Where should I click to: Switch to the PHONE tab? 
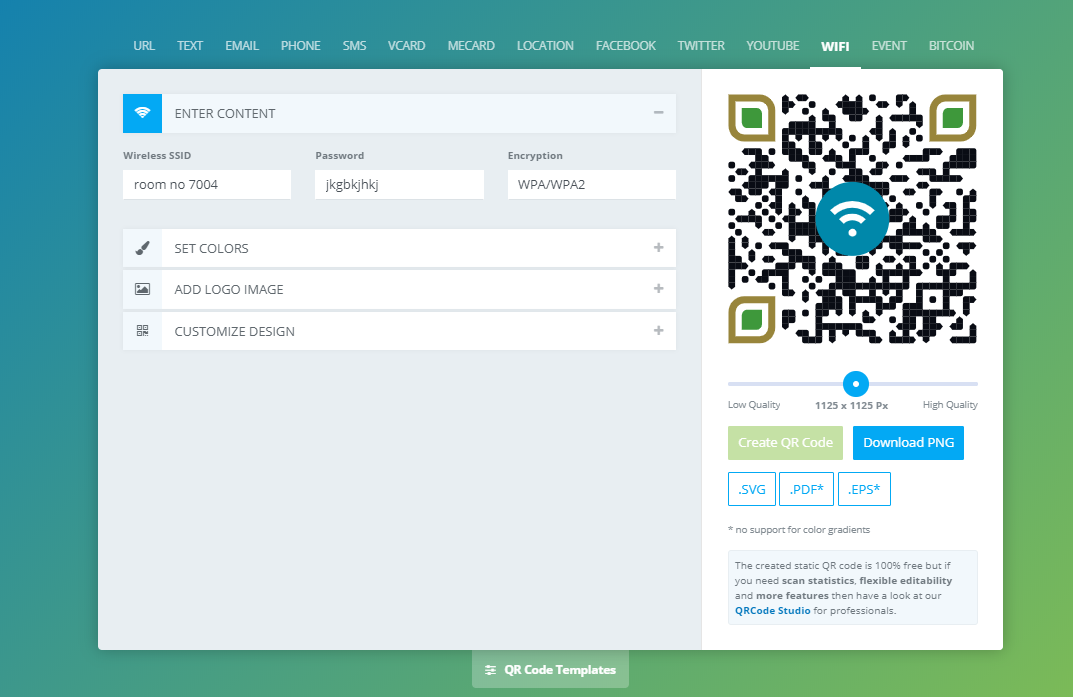pos(300,46)
